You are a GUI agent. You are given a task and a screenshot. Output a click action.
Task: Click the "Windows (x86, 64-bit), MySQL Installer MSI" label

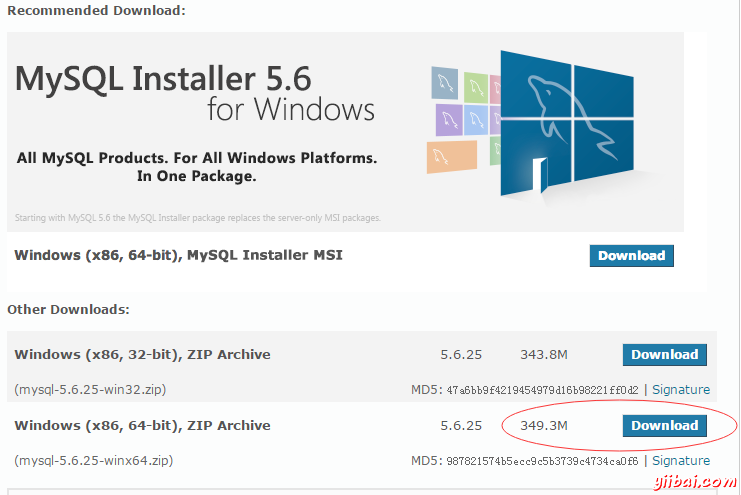click(x=178, y=255)
